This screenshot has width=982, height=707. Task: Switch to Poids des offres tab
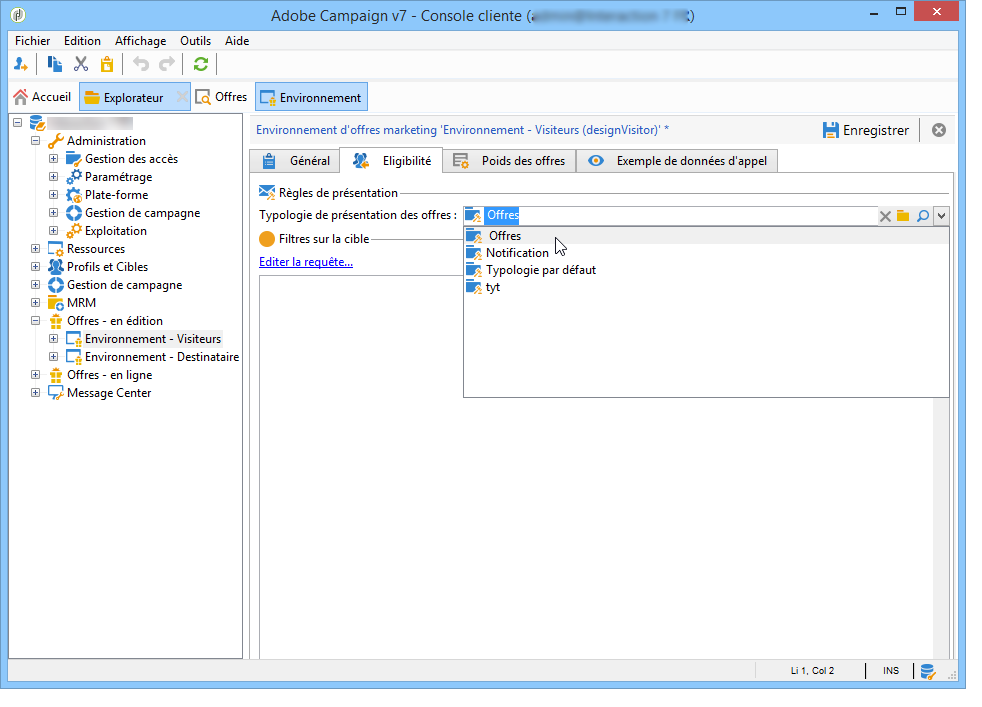509,161
